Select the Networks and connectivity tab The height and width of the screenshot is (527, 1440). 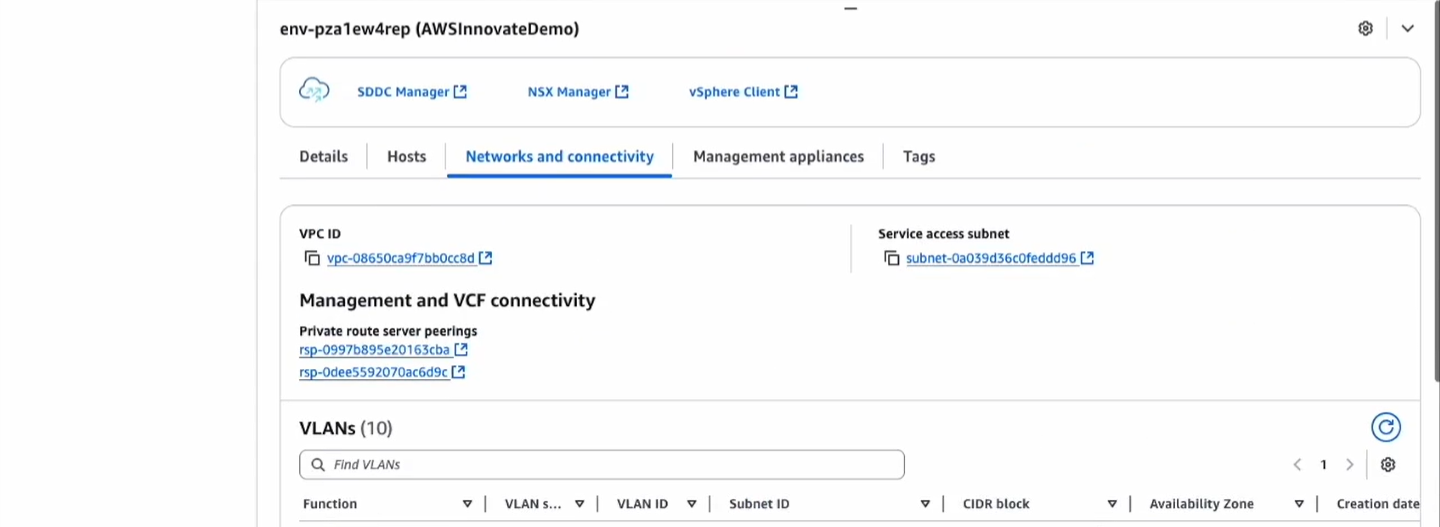559,156
